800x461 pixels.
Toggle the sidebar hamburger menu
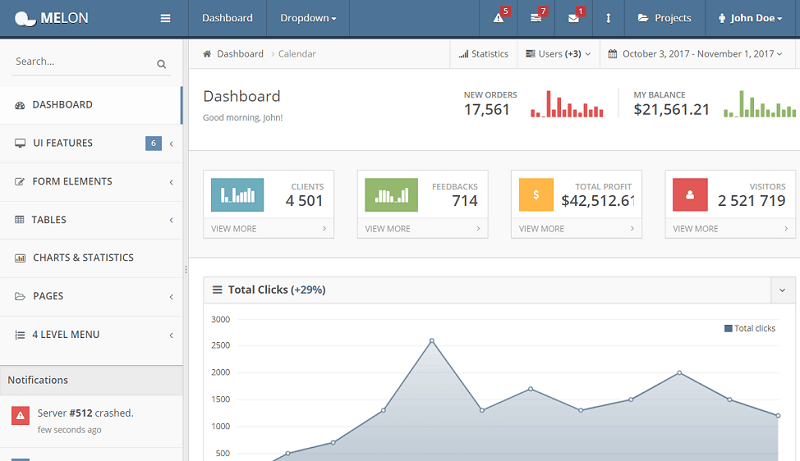165,18
